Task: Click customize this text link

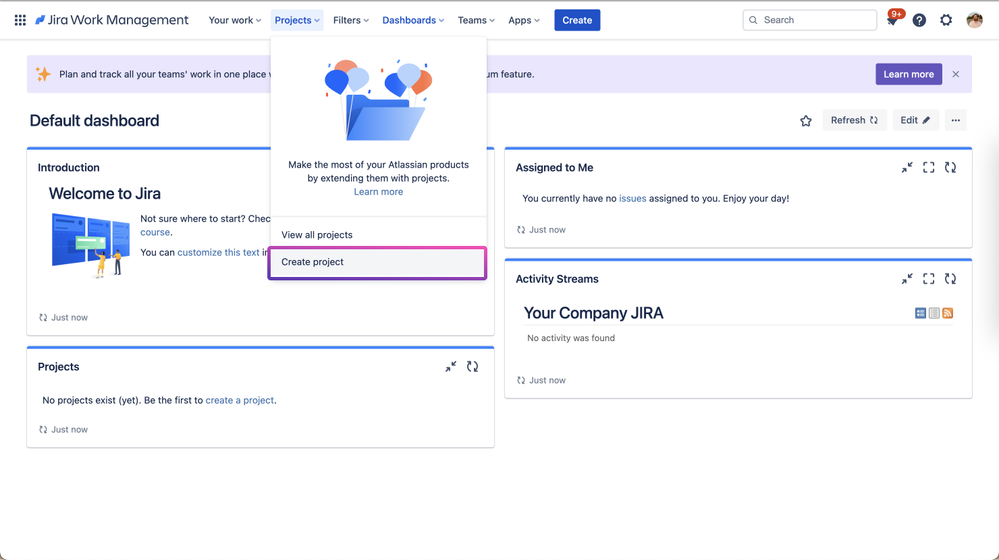Action: (x=218, y=253)
